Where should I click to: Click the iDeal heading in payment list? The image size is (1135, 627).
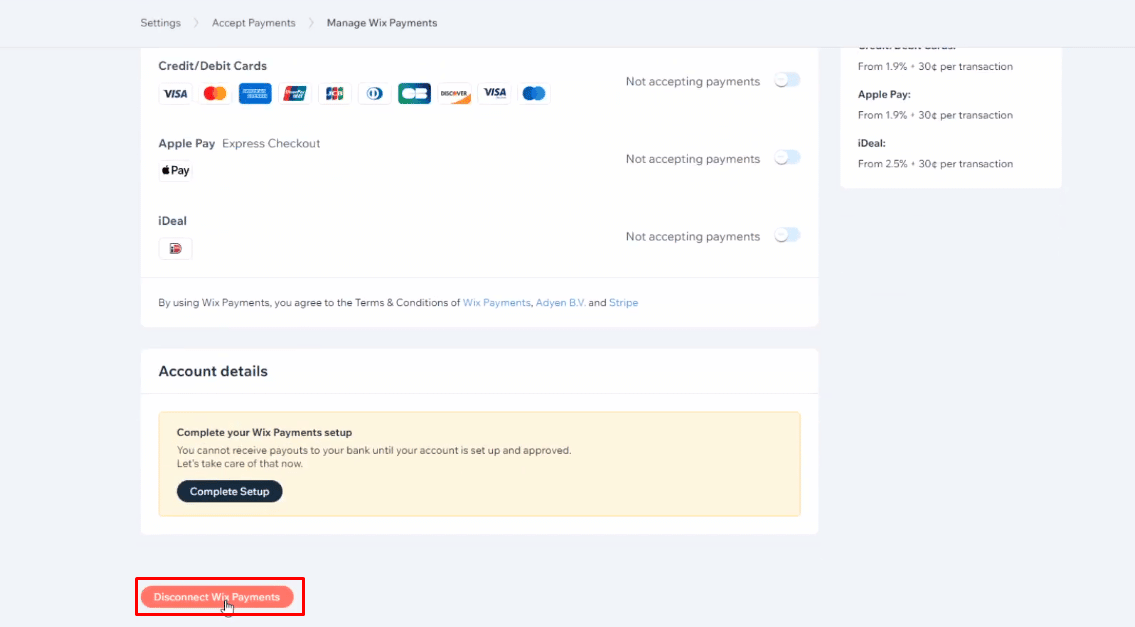[172, 221]
